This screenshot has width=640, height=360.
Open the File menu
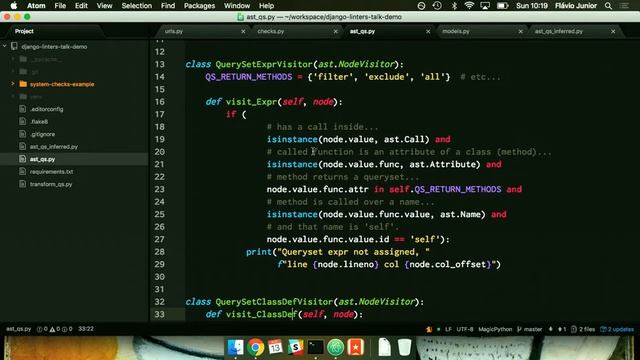tap(60, 6)
